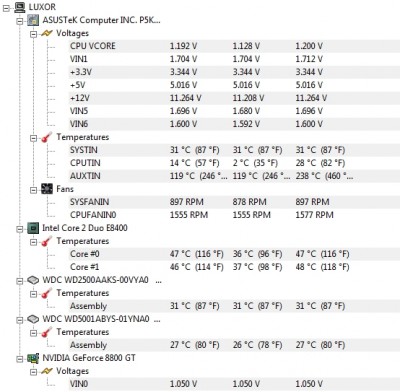This screenshot has width=400, height=392.
Task: Click the LUXOR computer icon
Action: click(x=20, y=7)
